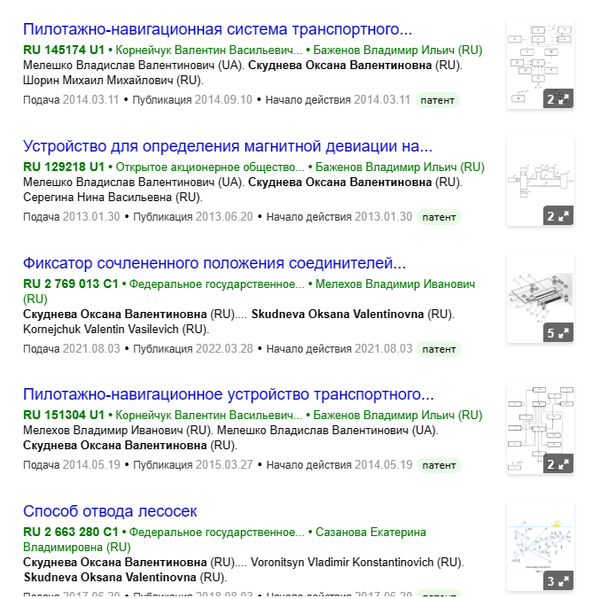600x599 pixels.
Task: View thumbnail of the лесосек method drawing
Action: pos(540,546)
